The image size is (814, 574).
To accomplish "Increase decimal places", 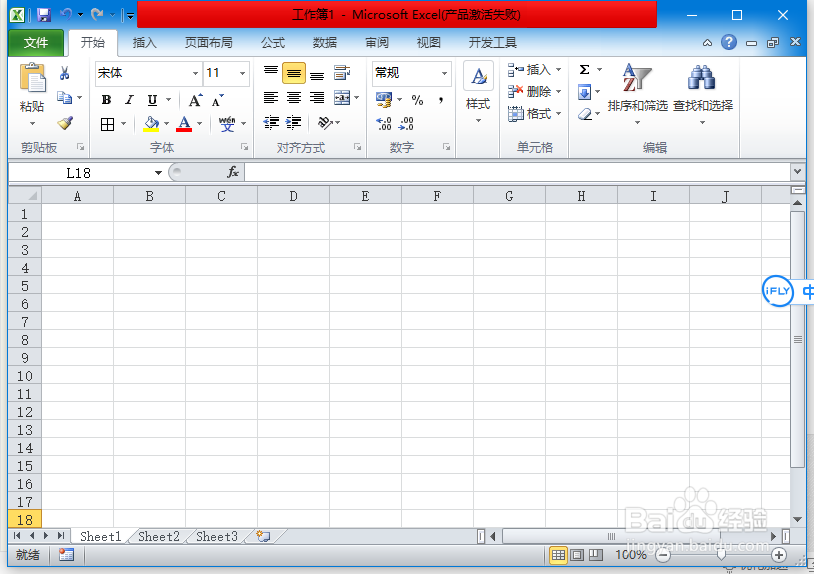I will click(384, 124).
